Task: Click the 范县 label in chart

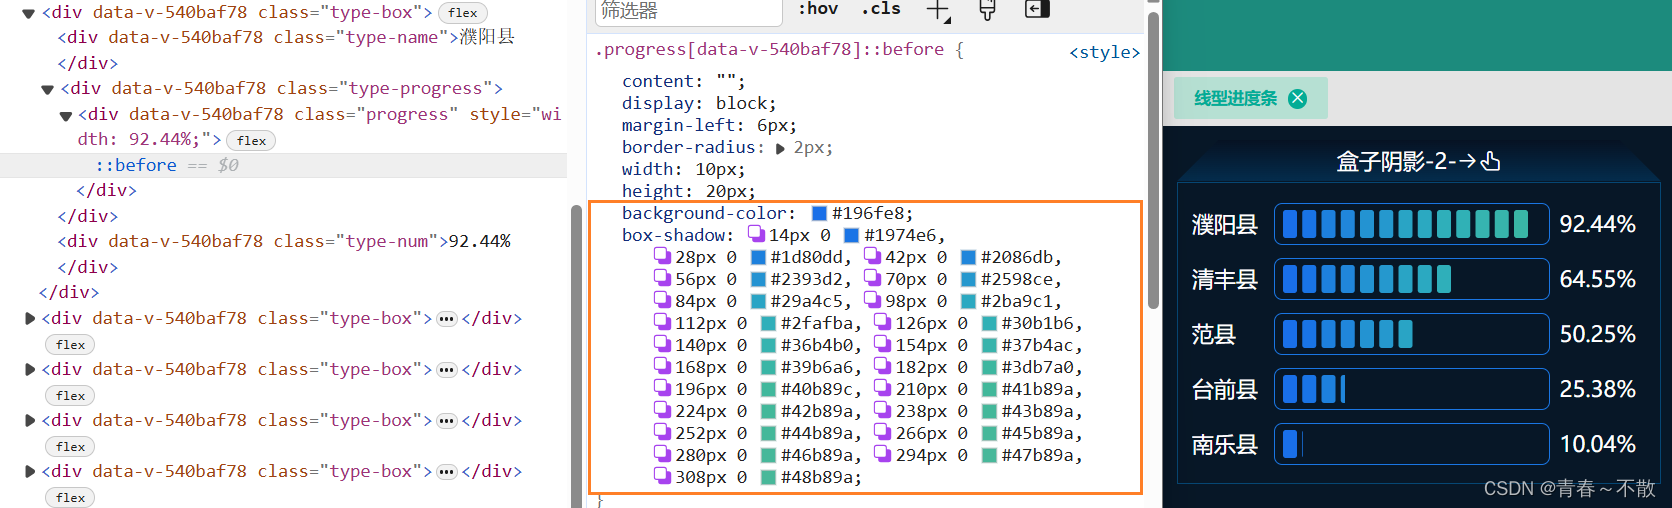Action: 1213,334
